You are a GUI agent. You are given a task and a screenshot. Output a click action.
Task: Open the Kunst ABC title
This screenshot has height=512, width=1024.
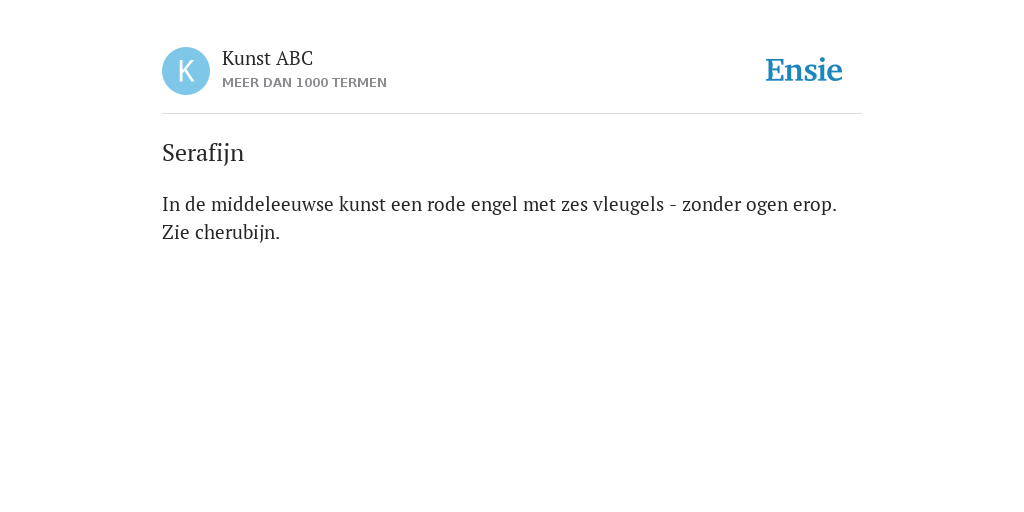coord(267,58)
